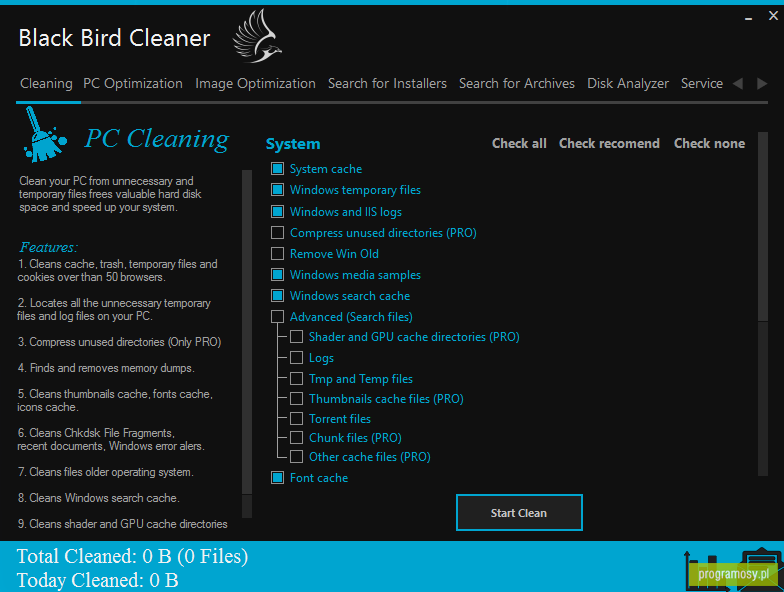Click the PC Cleaning broom icon
The image size is (784, 592).
pos(44,135)
